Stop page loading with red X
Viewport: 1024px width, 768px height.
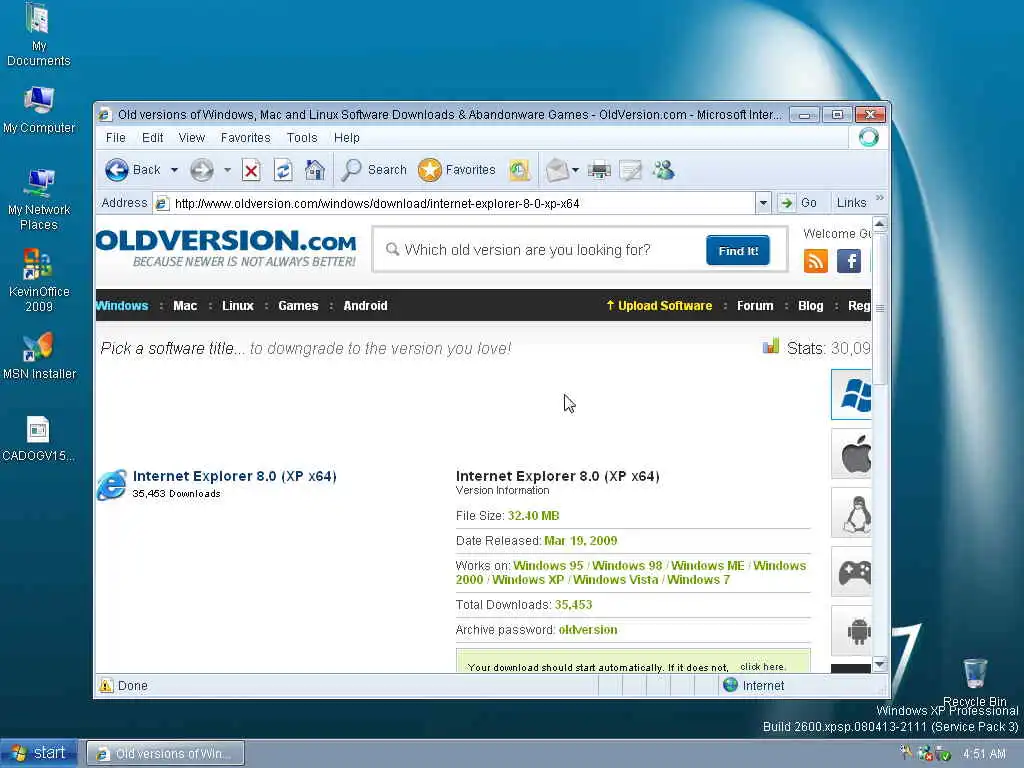251,170
